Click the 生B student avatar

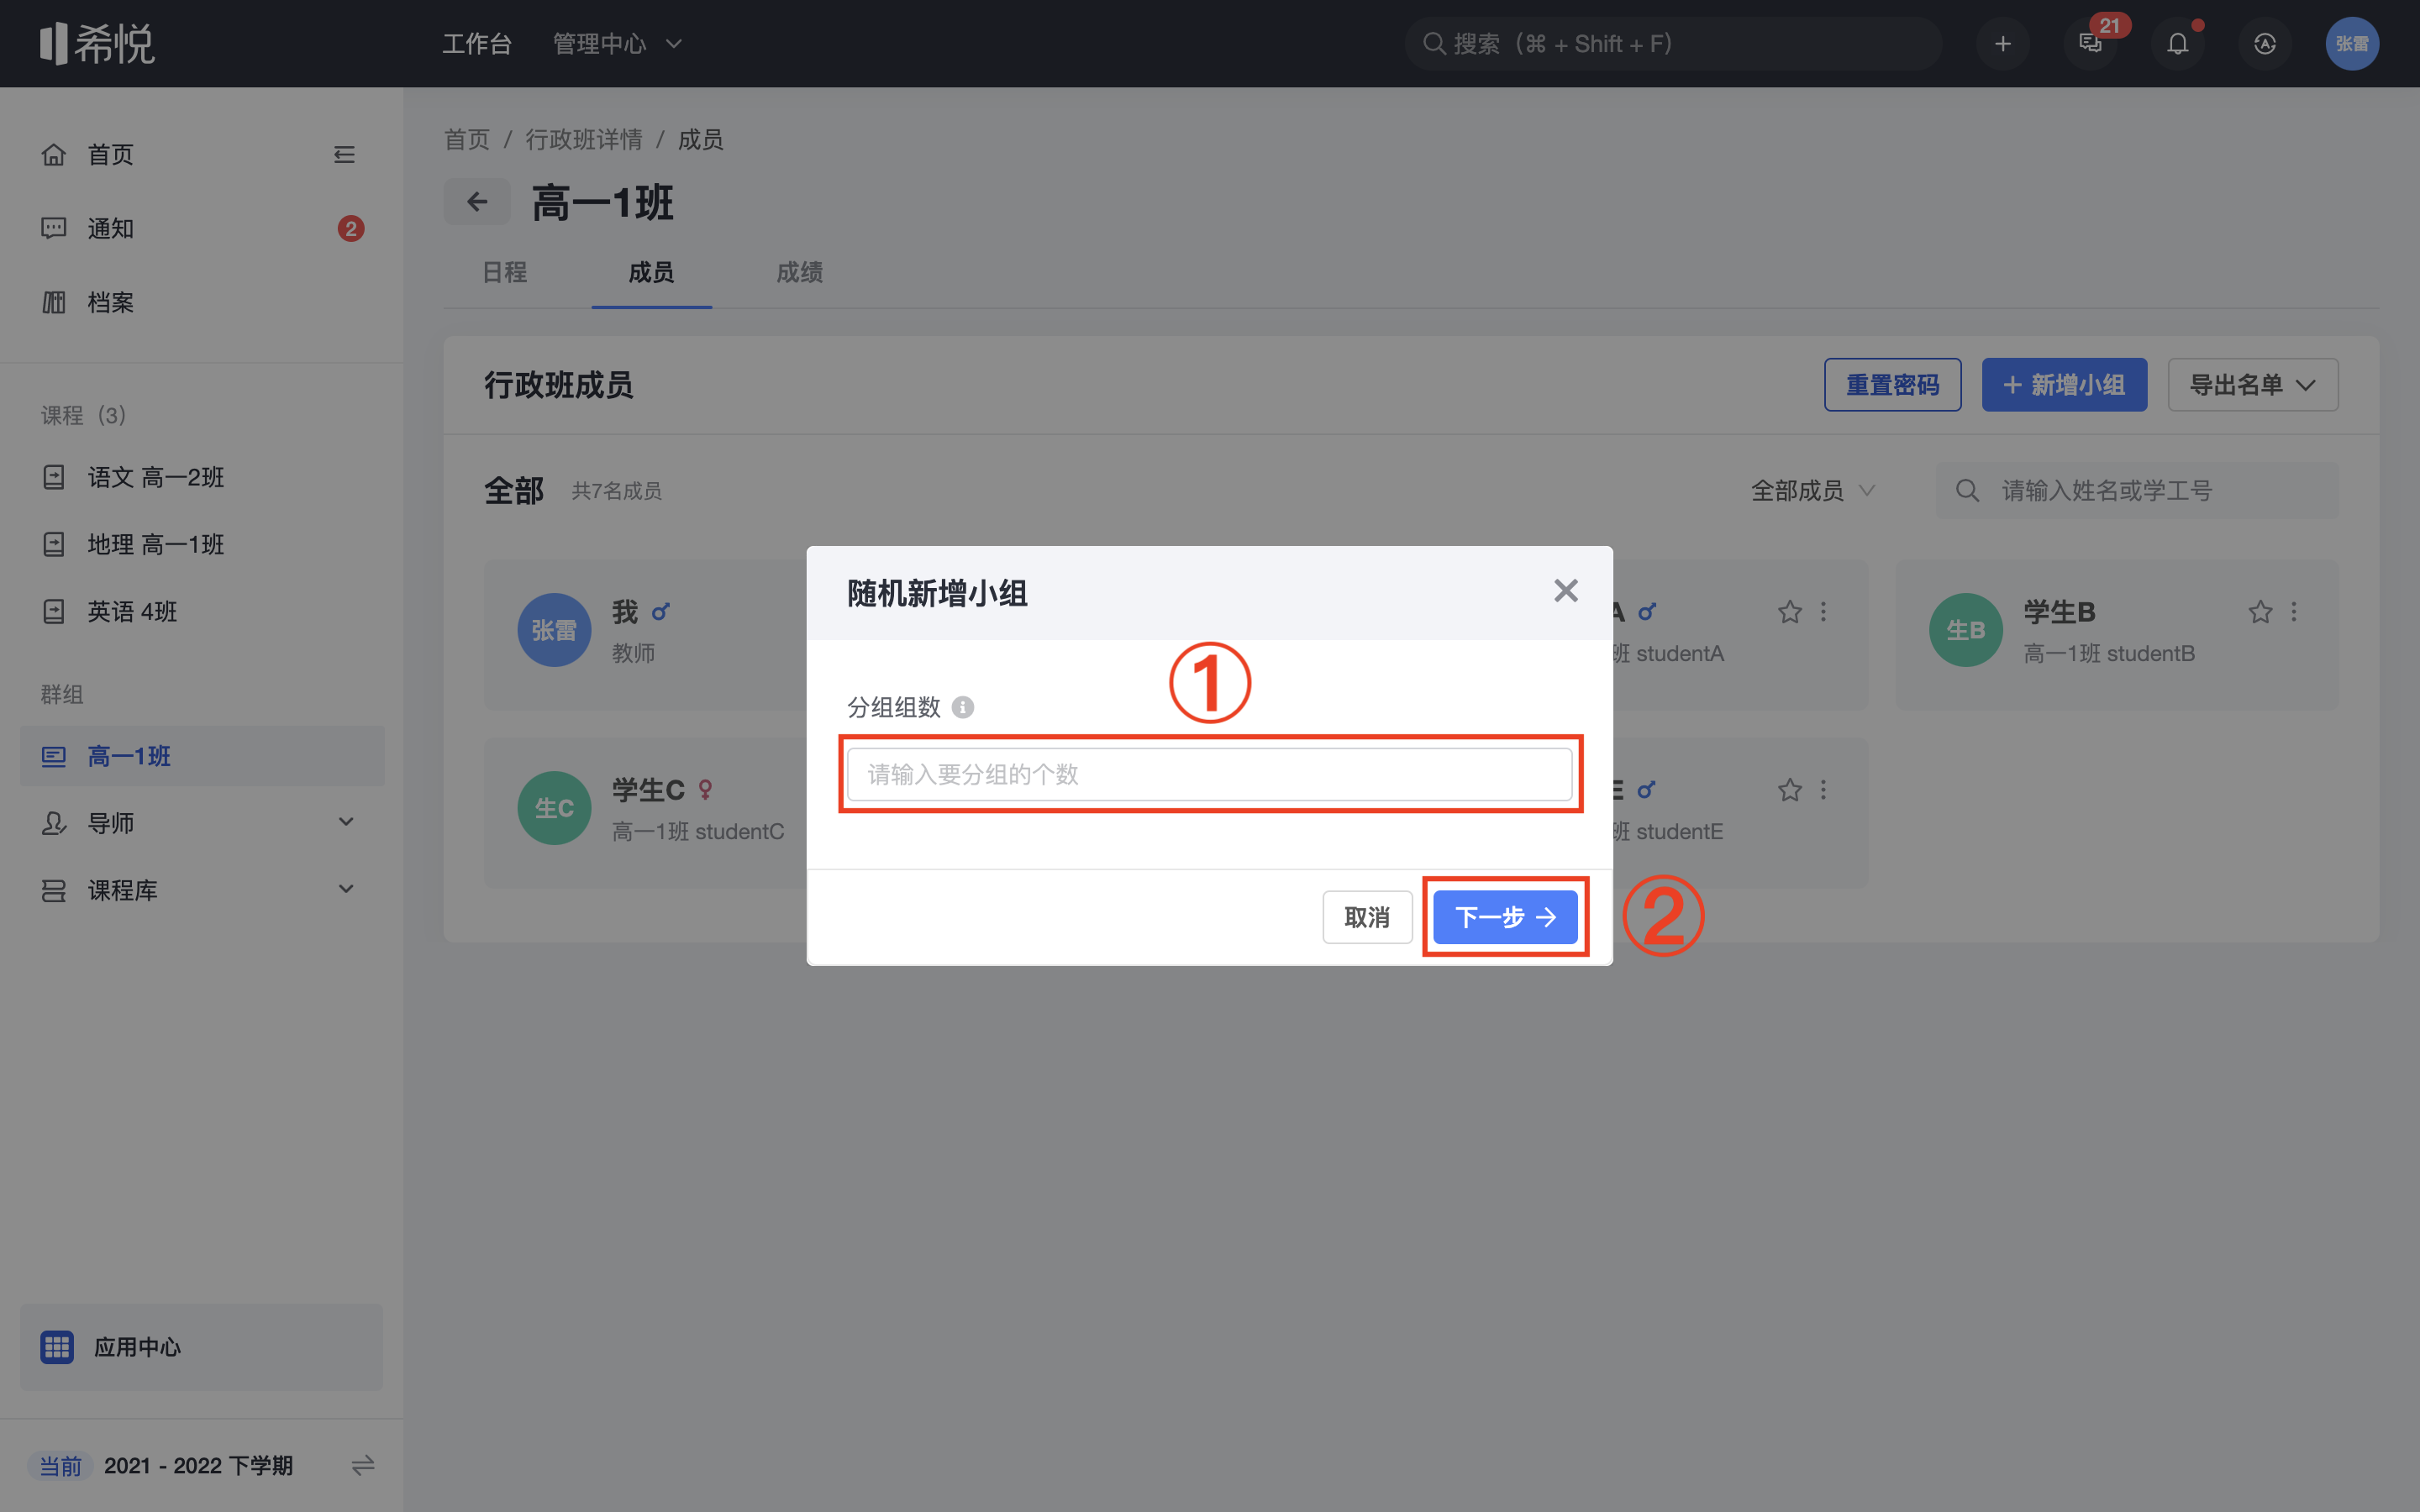(1965, 630)
